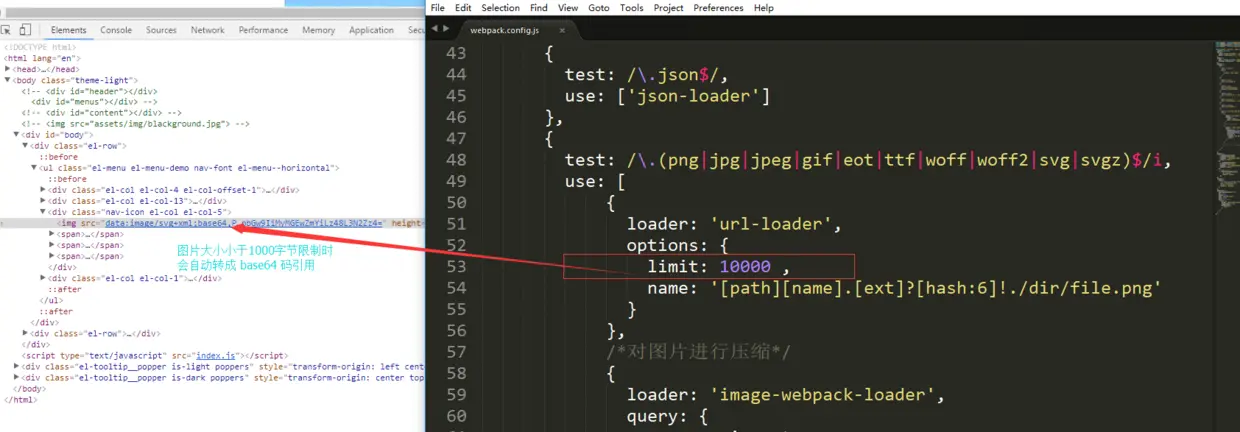Switch to the Elements tab in DevTools
Screen dimensions: 1240x432
(68, 30)
